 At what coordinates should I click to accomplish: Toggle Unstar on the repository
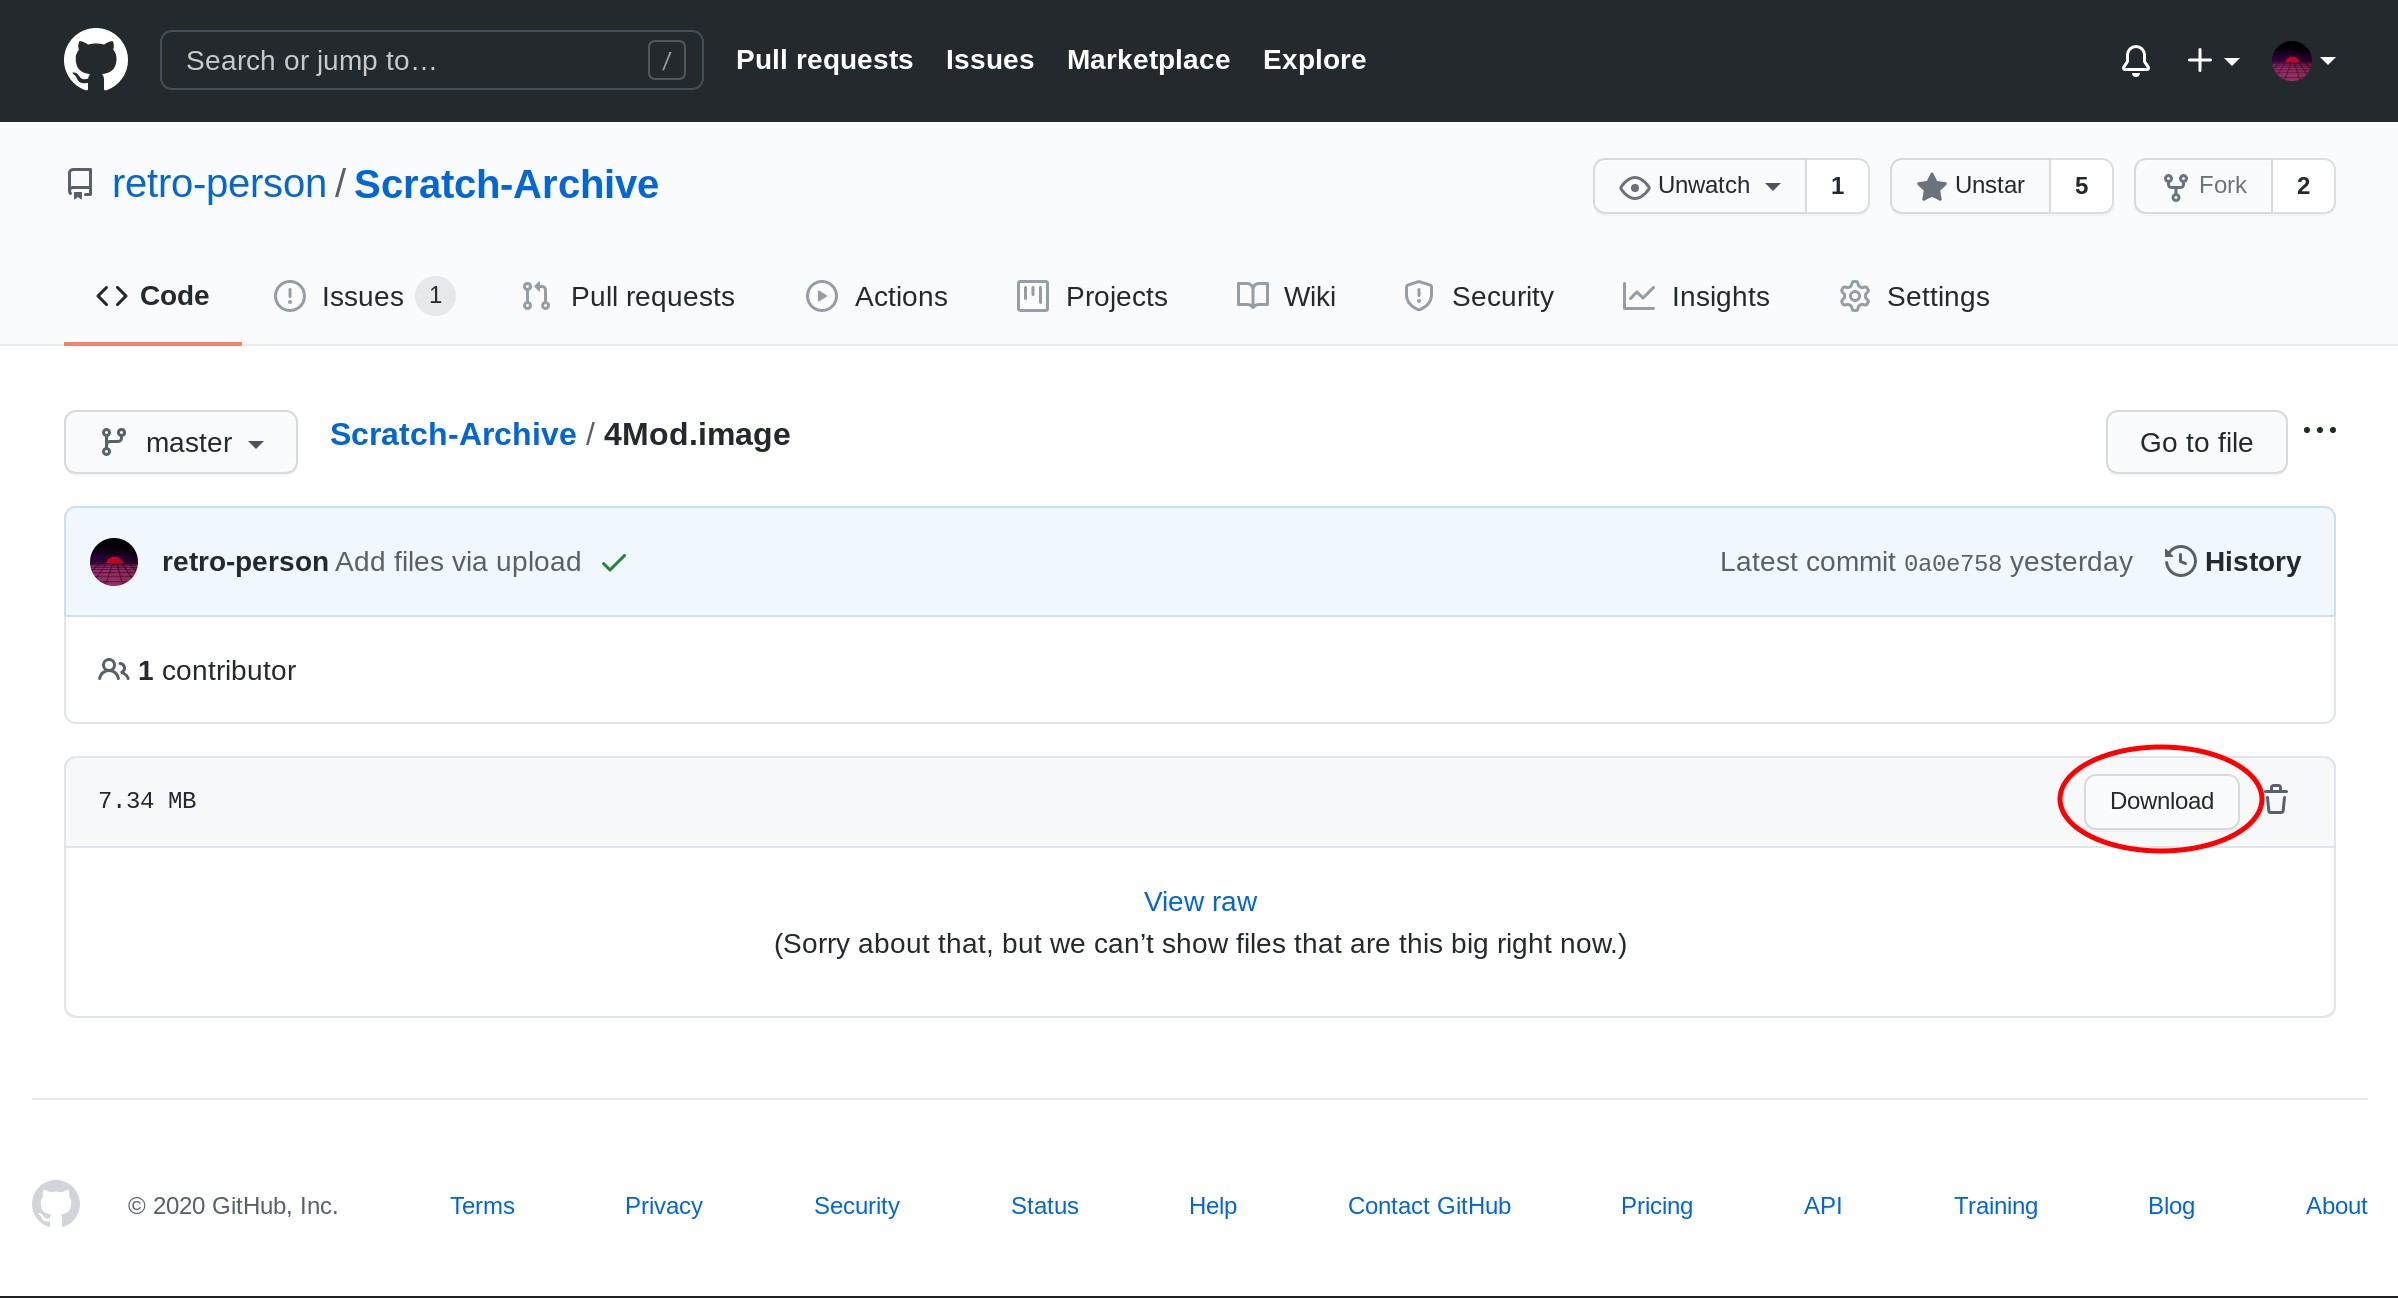(x=1971, y=186)
